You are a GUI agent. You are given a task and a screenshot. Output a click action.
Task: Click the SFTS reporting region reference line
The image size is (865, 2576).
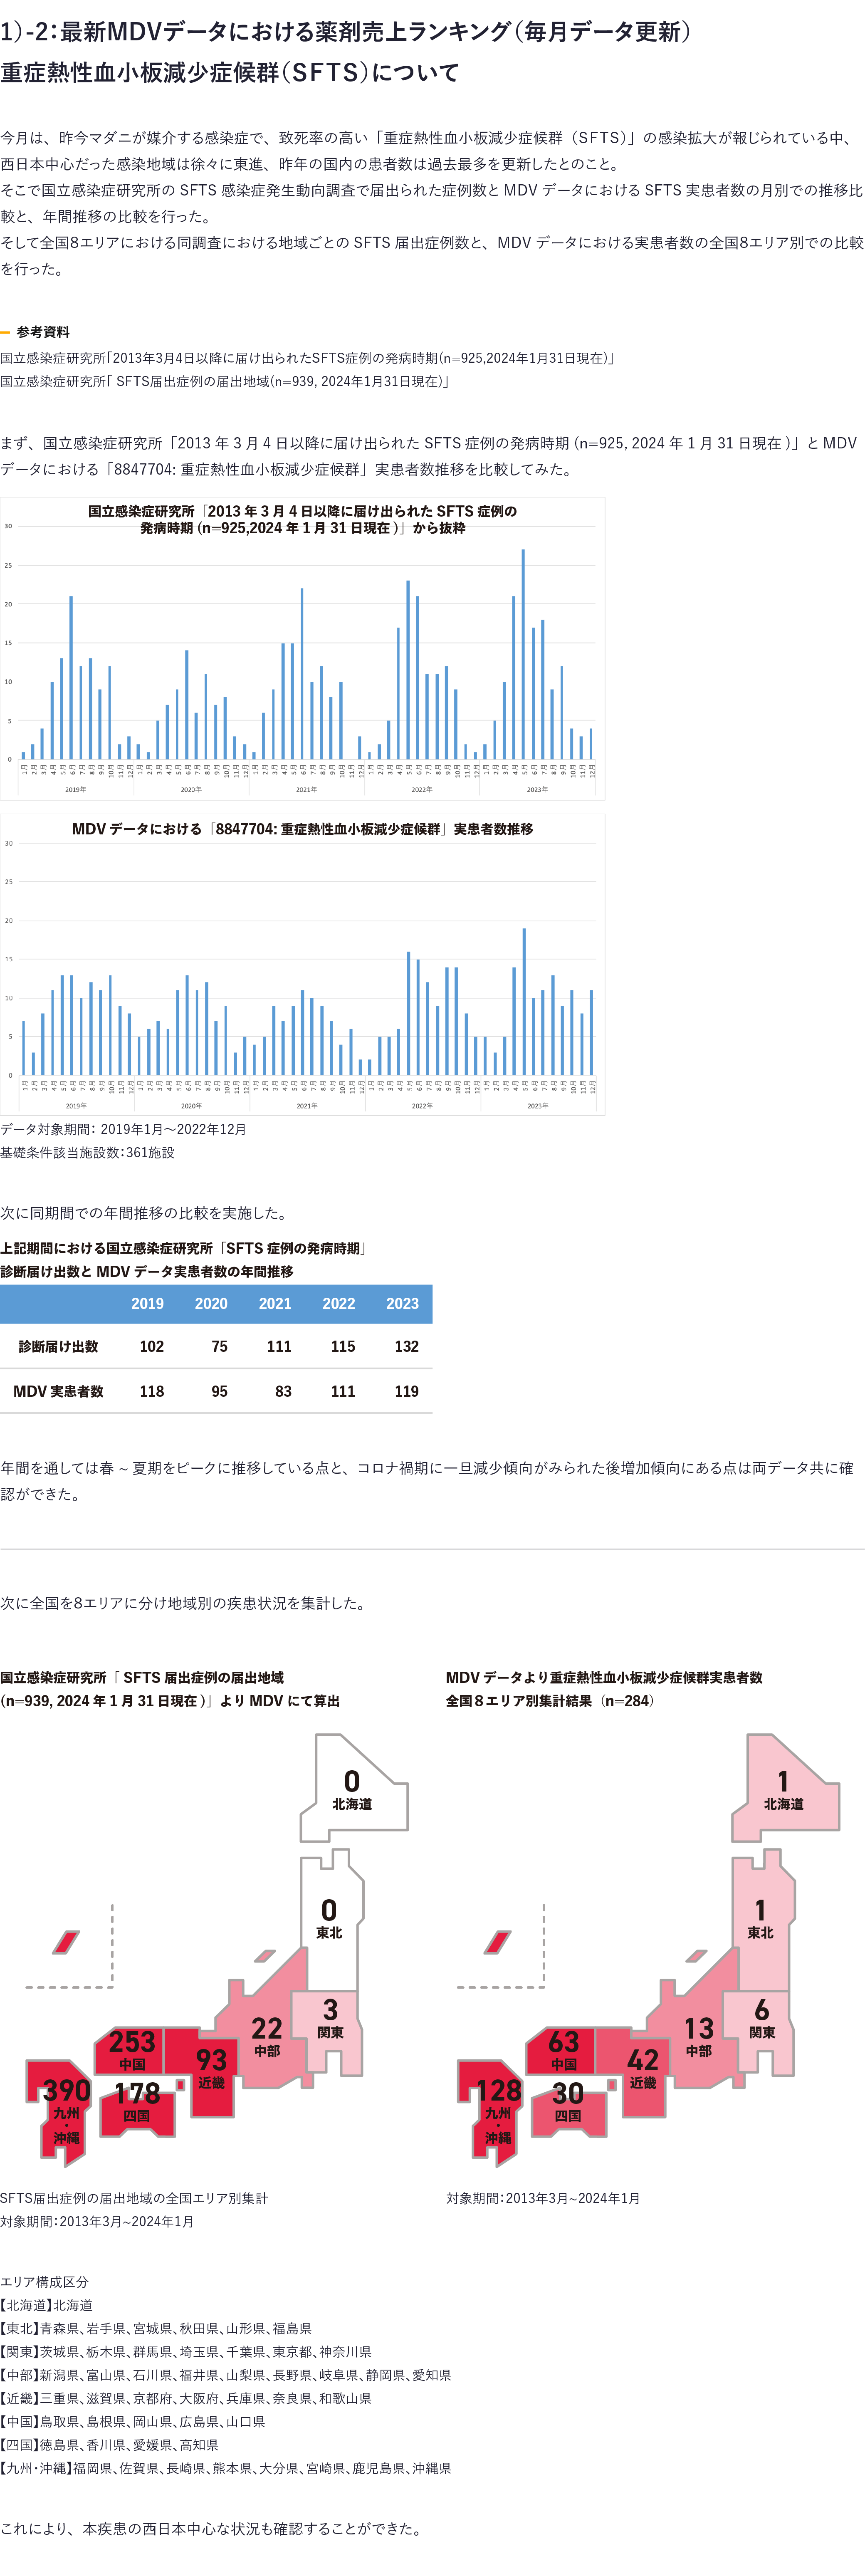point(225,381)
